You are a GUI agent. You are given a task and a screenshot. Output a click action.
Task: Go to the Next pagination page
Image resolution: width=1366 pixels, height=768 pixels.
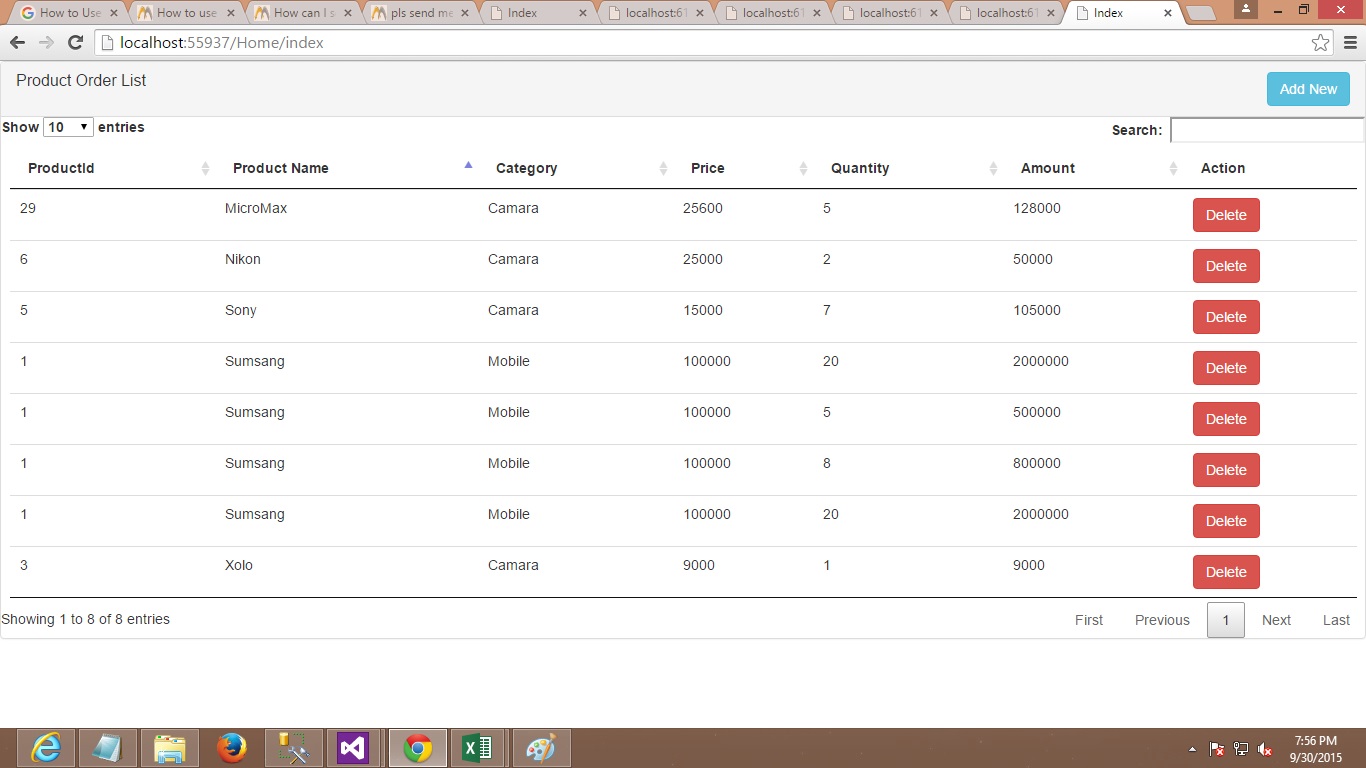[1276, 620]
